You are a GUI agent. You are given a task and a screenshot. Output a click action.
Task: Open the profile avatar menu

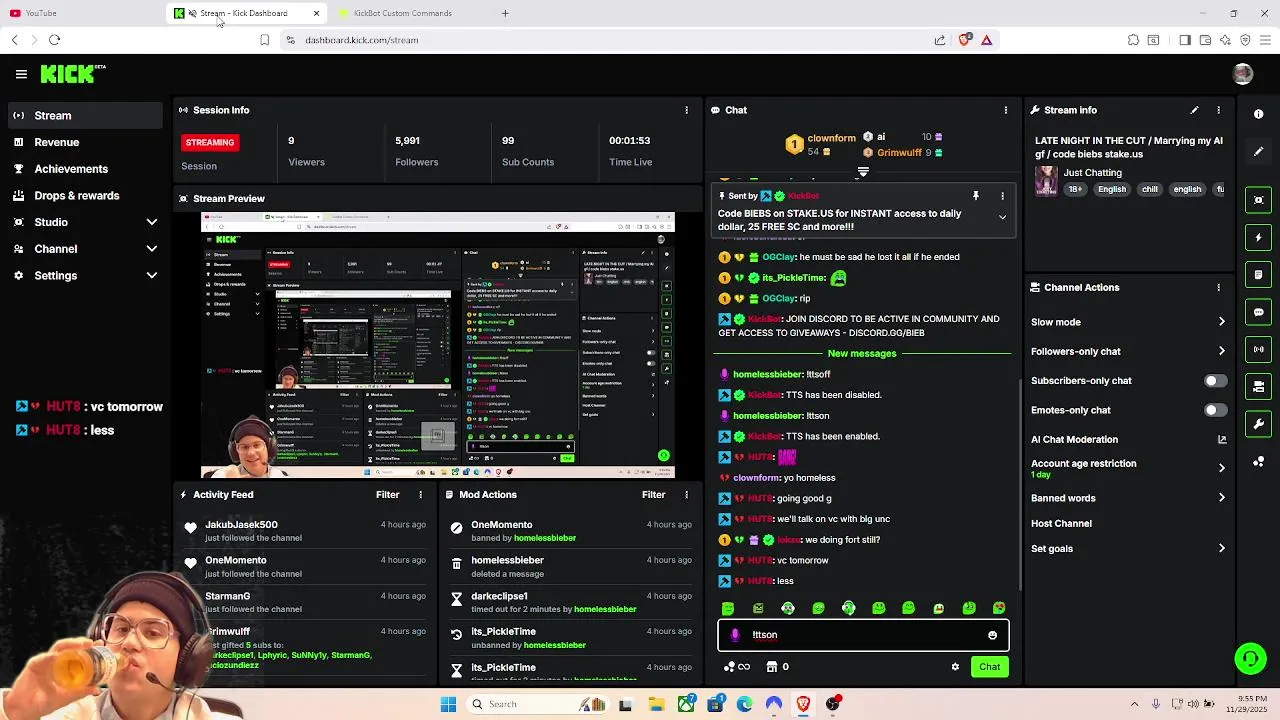click(x=1243, y=74)
